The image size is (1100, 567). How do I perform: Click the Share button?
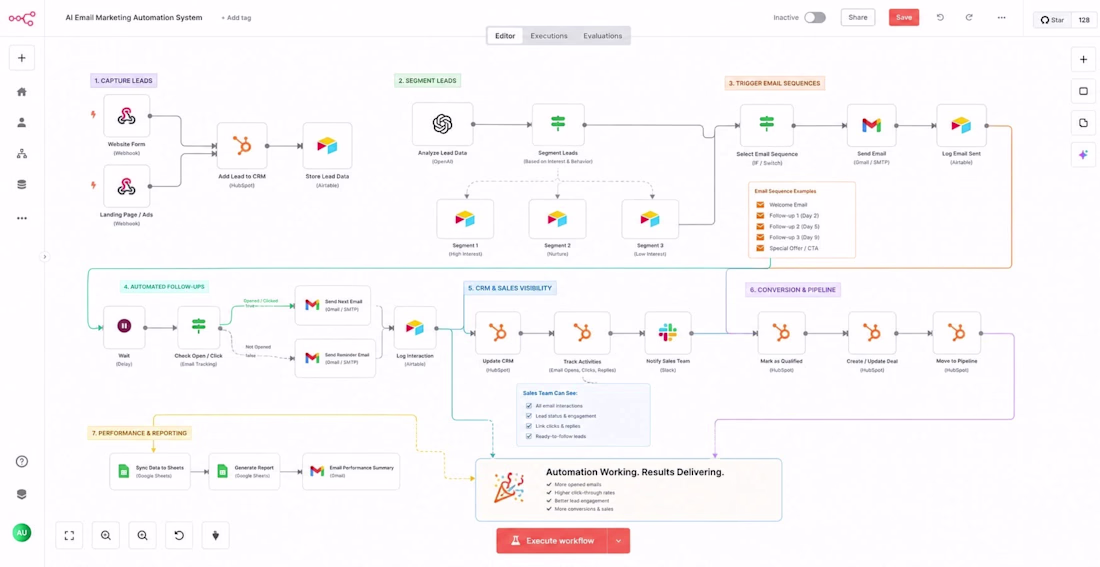[858, 18]
